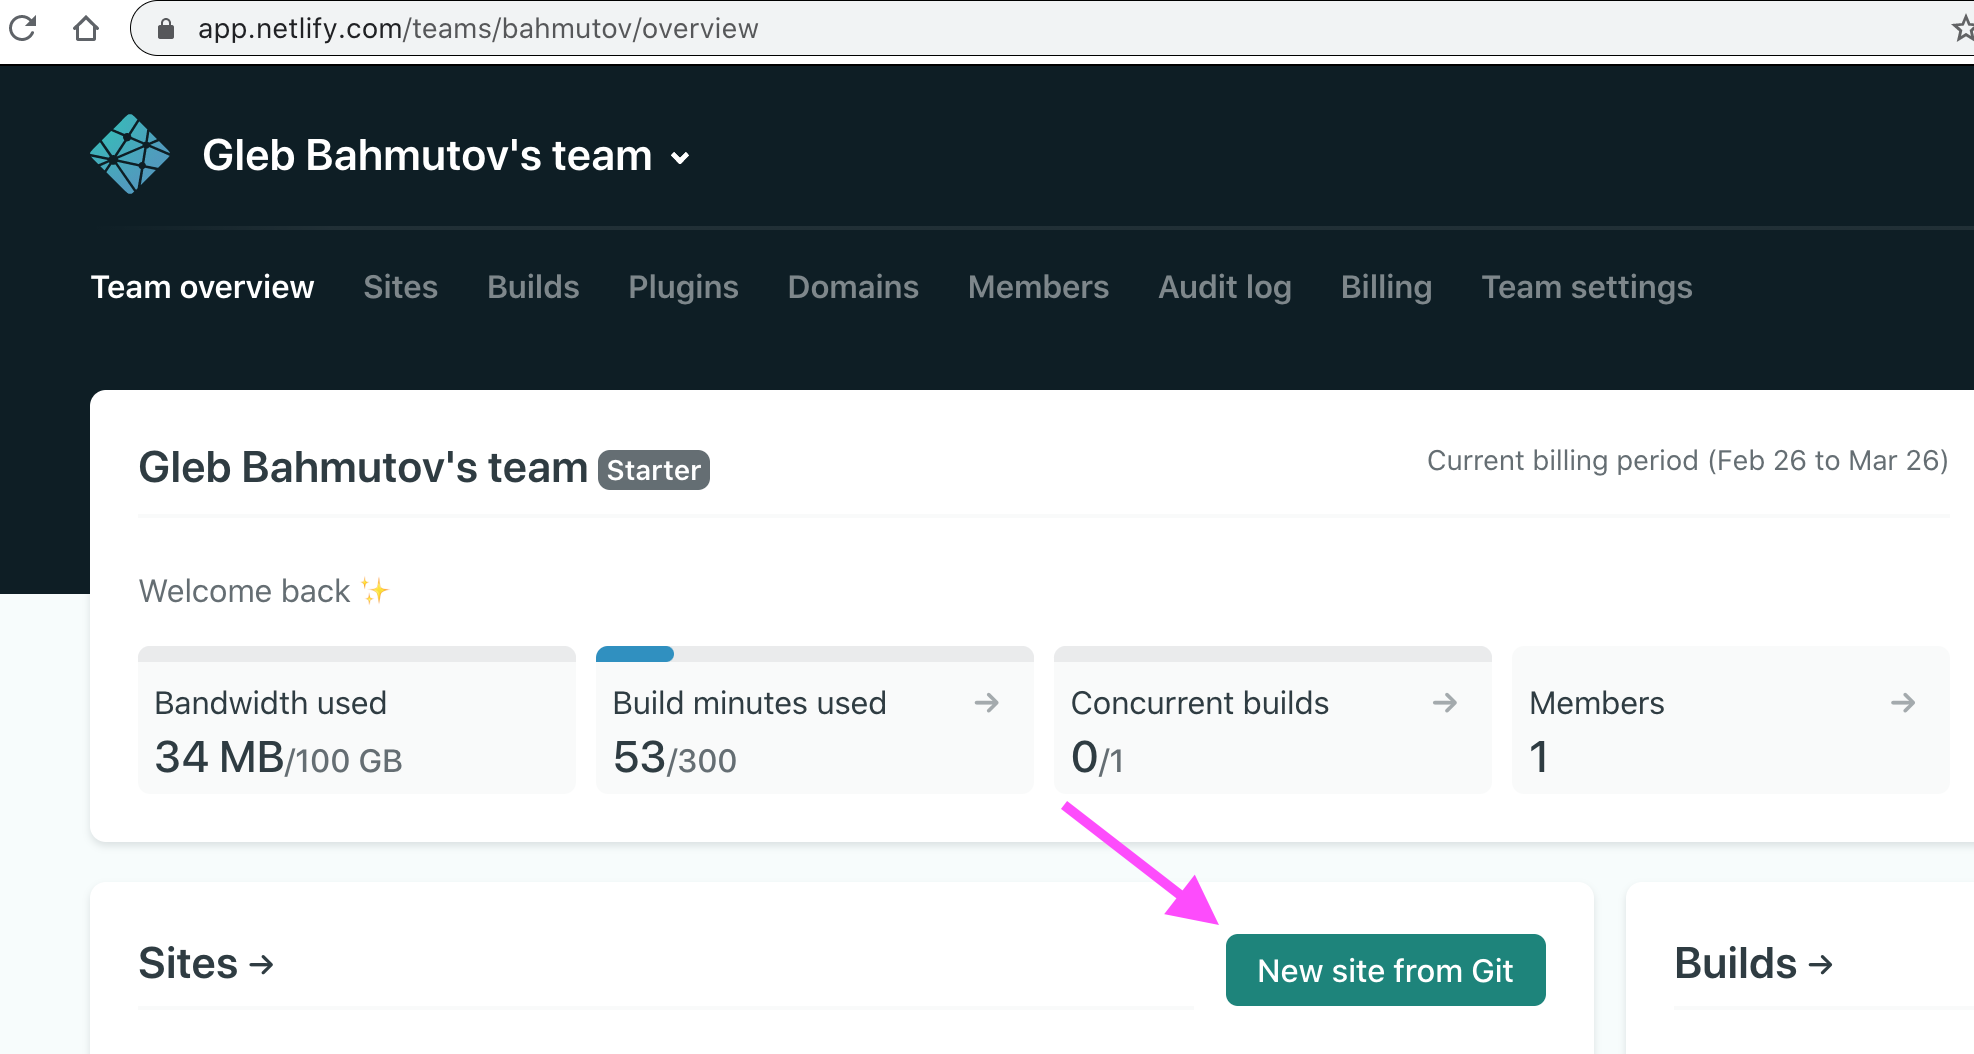Click the Starter plan badge

[654, 470]
